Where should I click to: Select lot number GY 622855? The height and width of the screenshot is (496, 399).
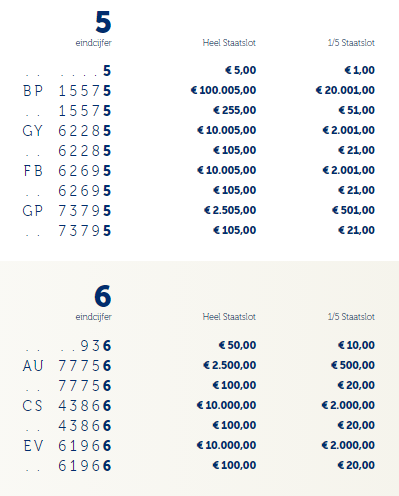coord(67,131)
